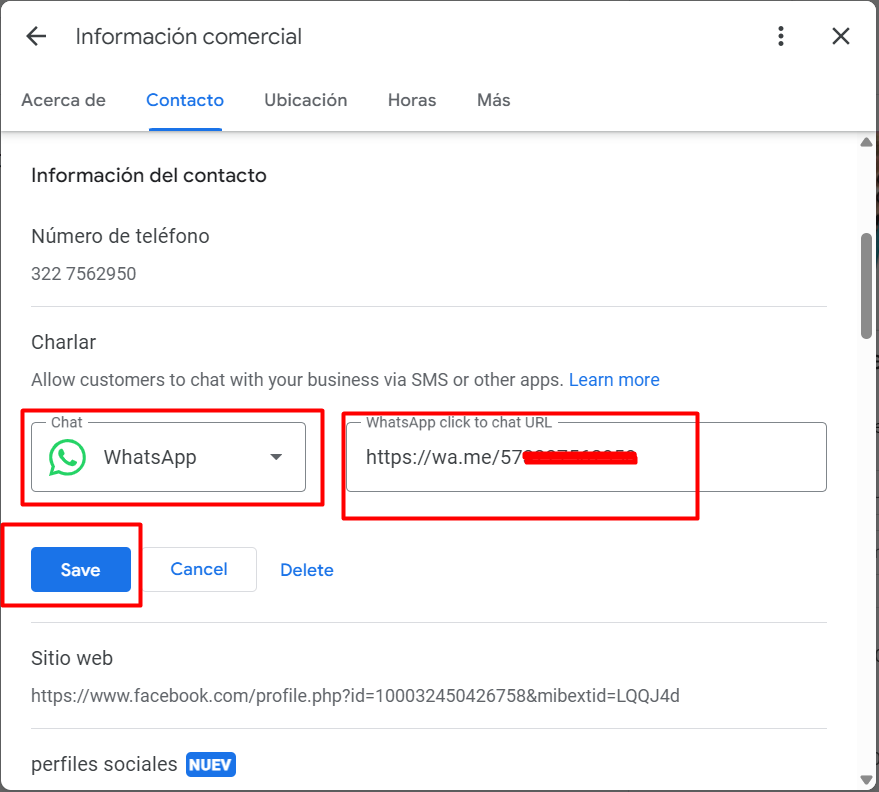This screenshot has width=879, height=792.
Task: Open the Ubicación tab
Action: pyautogui.click(x=305, y=100)
